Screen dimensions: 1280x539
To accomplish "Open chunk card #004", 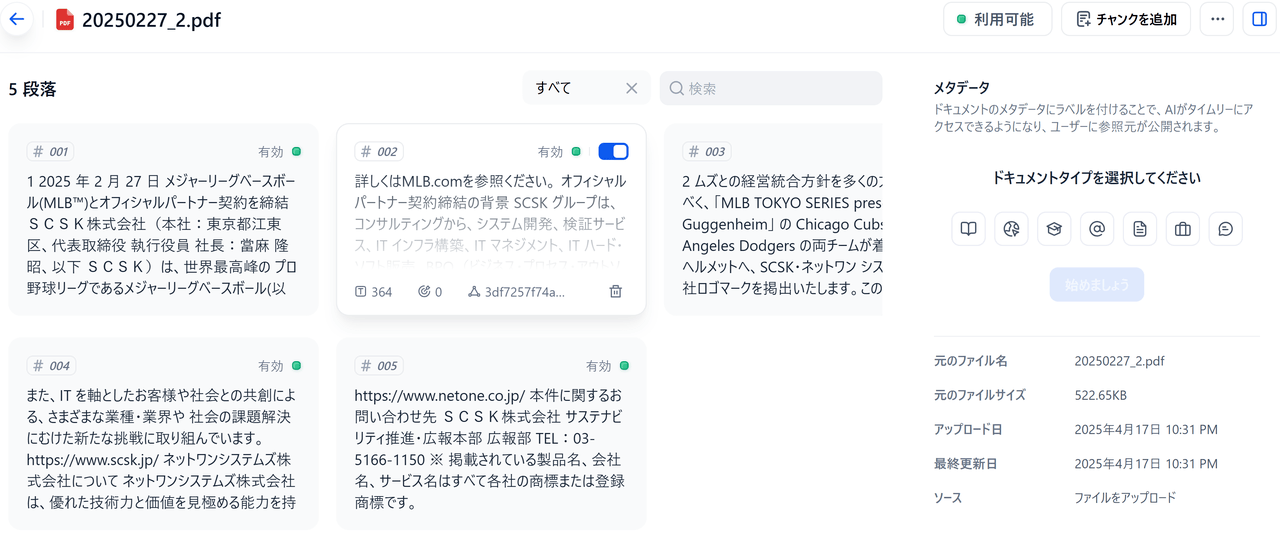I will tap(163, 434).
